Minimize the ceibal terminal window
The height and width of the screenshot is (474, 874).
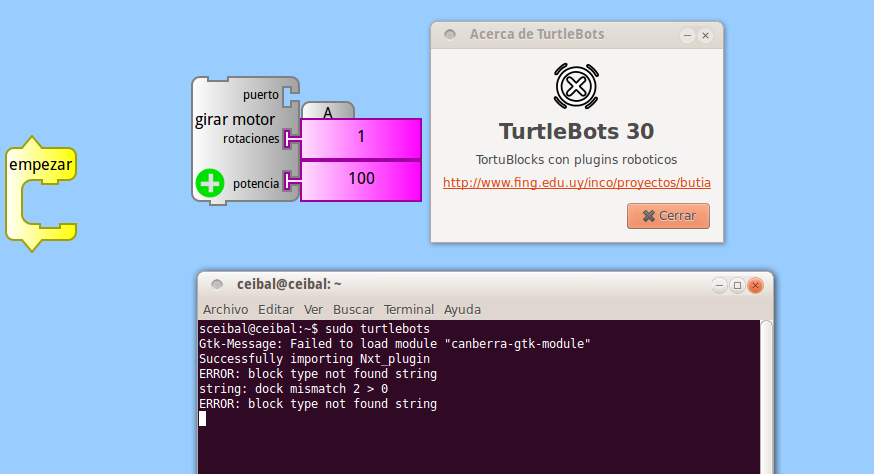point(720,286)
